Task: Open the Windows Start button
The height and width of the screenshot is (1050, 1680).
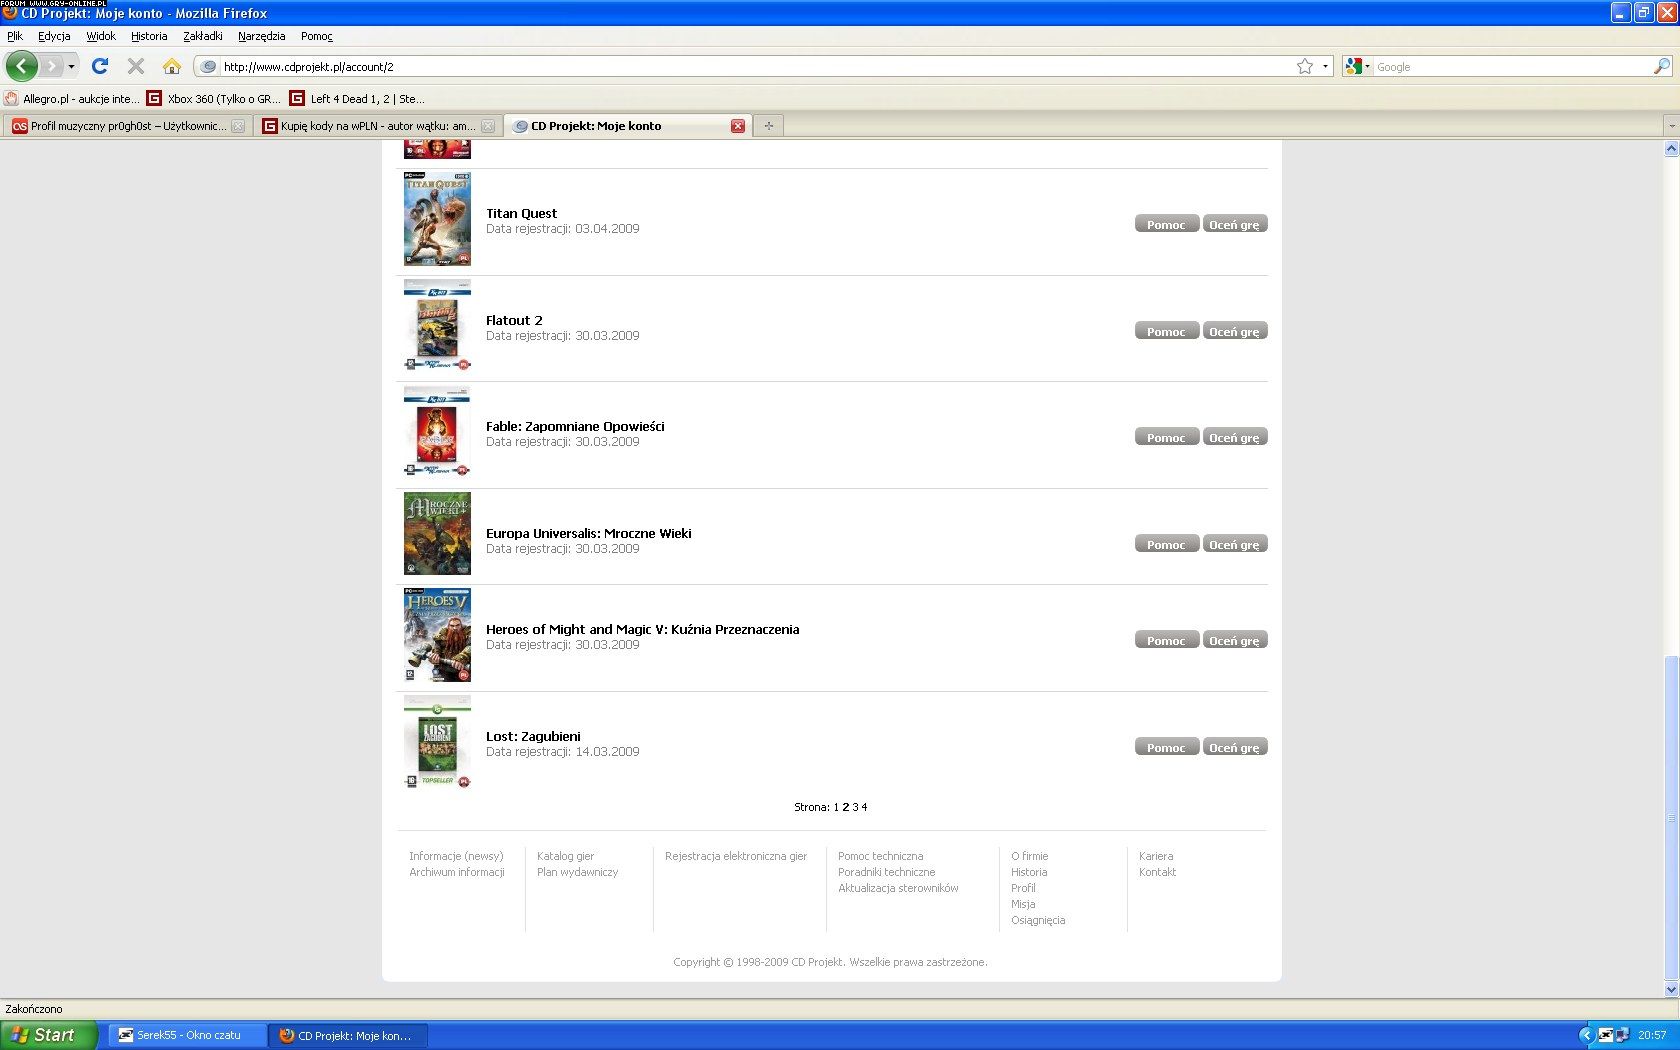Action: click(48, 1035)
